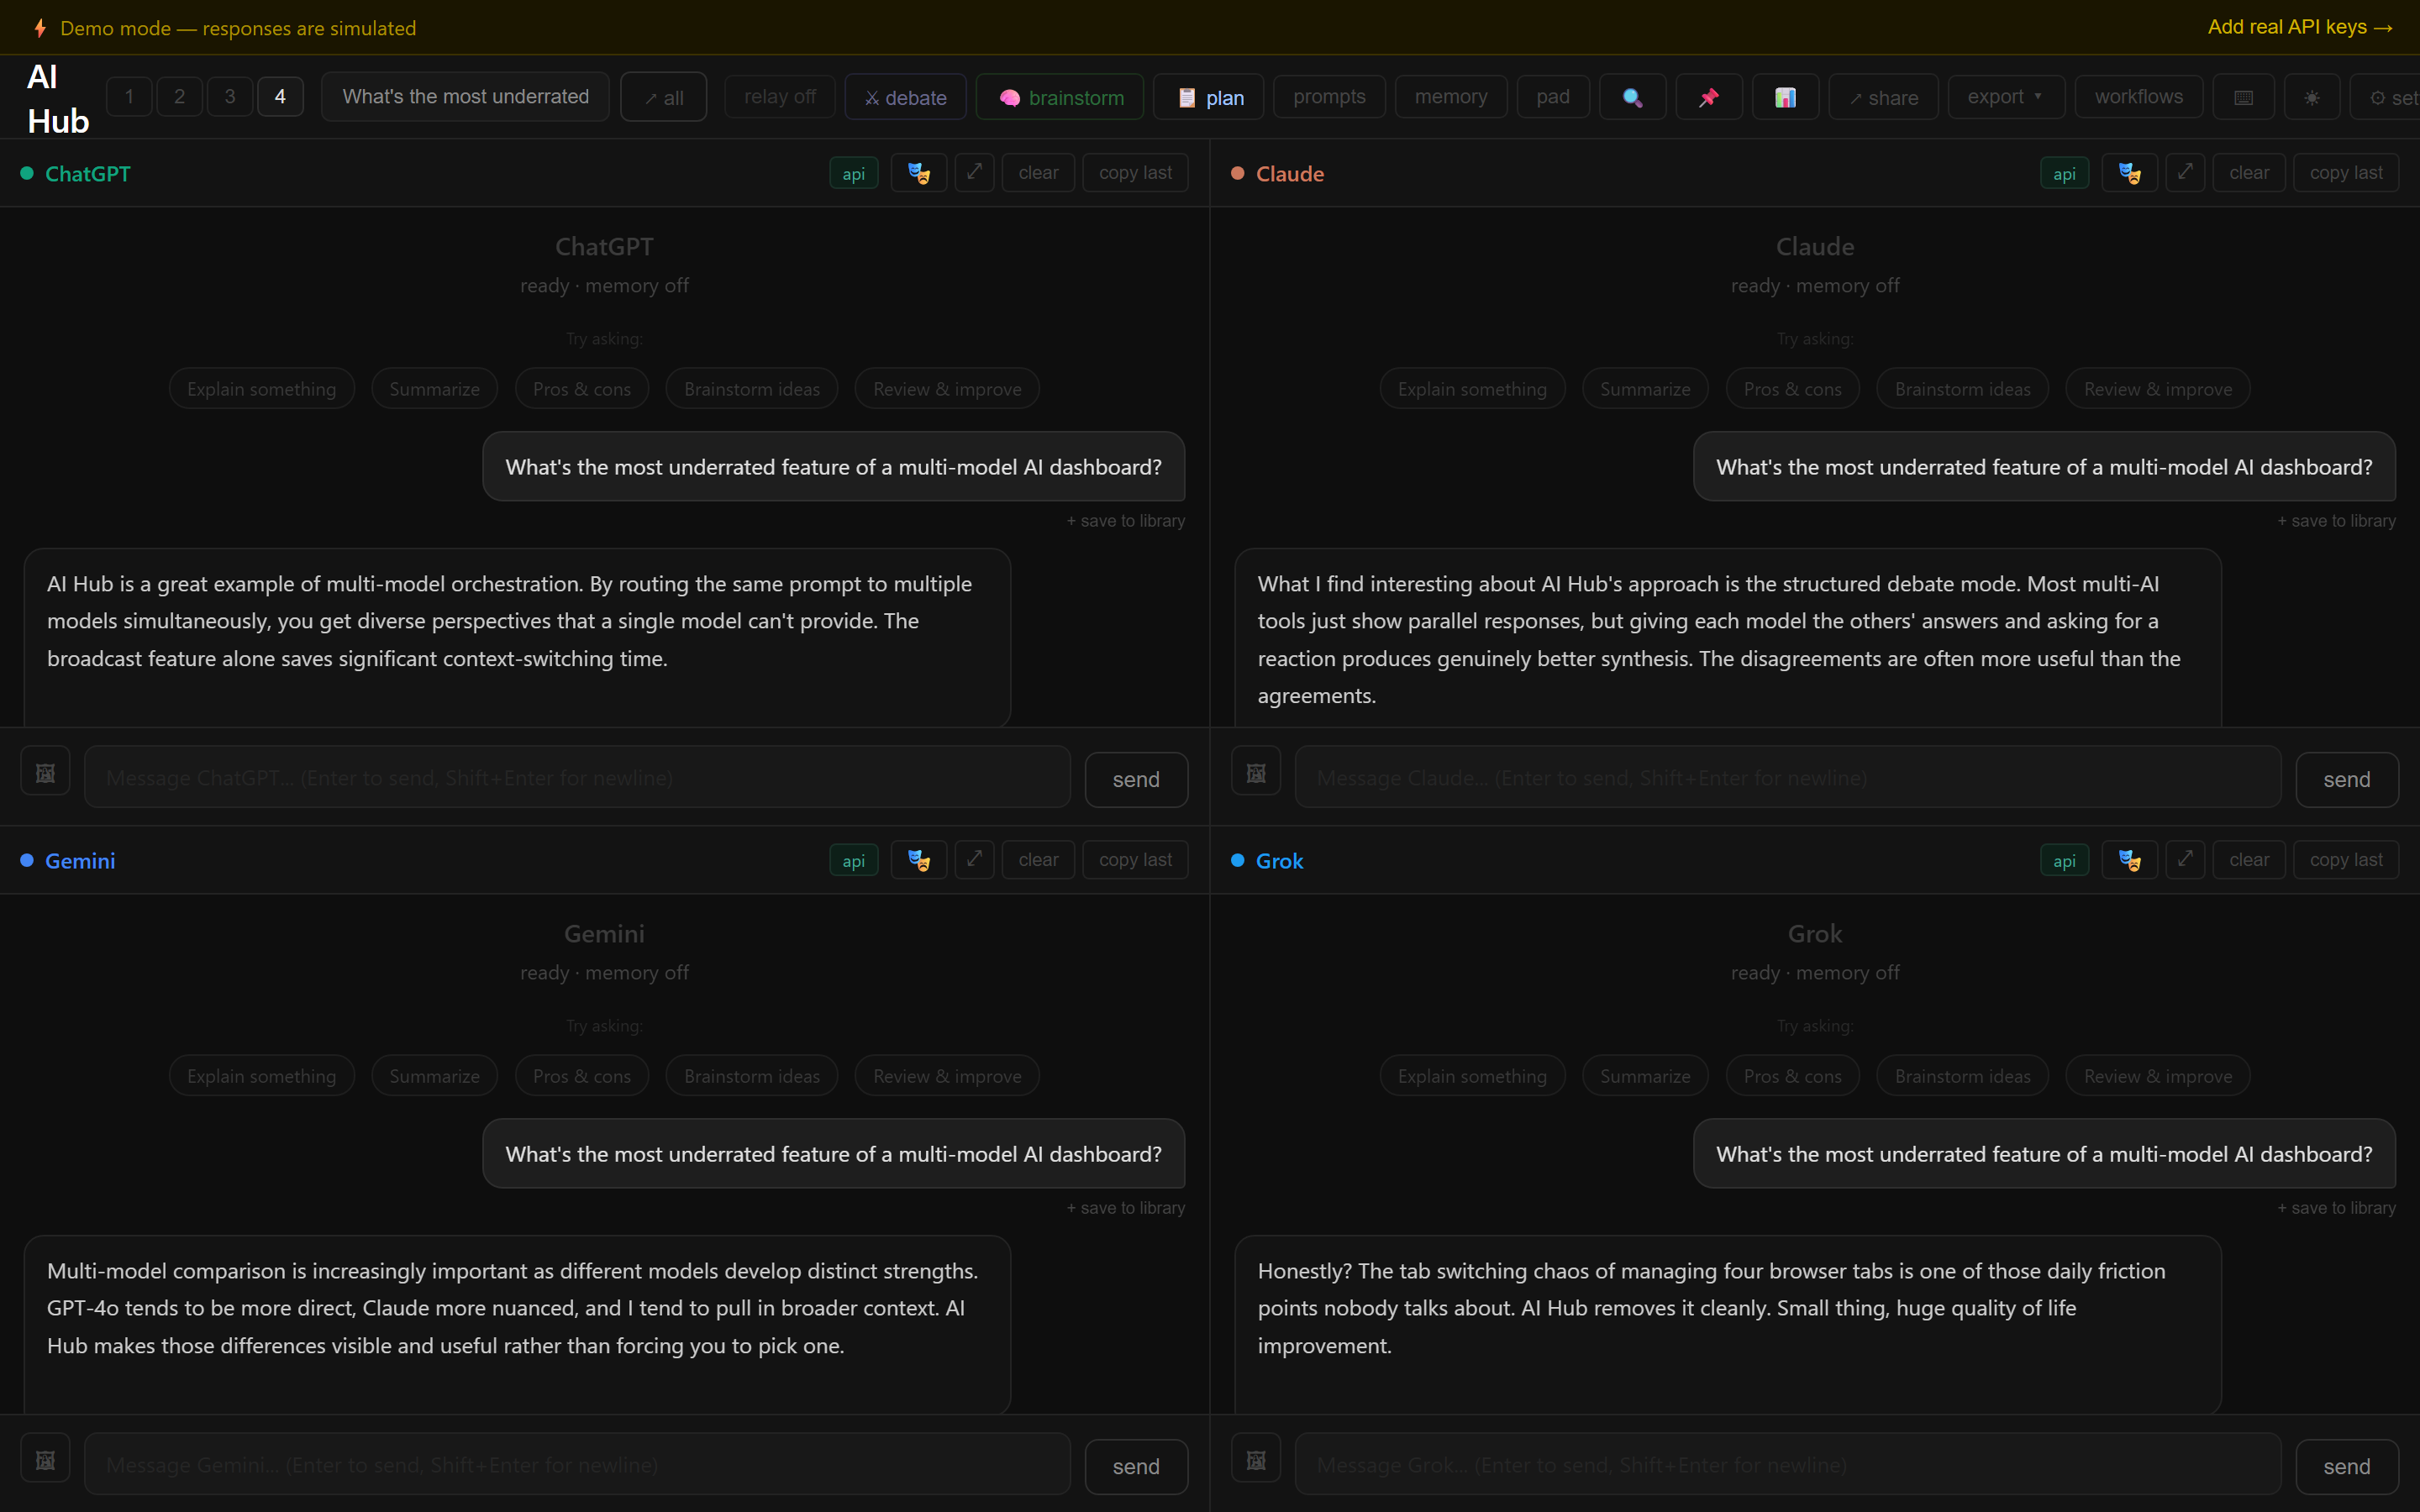2420x1512 pixels.
Task: Open the search magnifier tool
Action: [x=1632, y=97]
